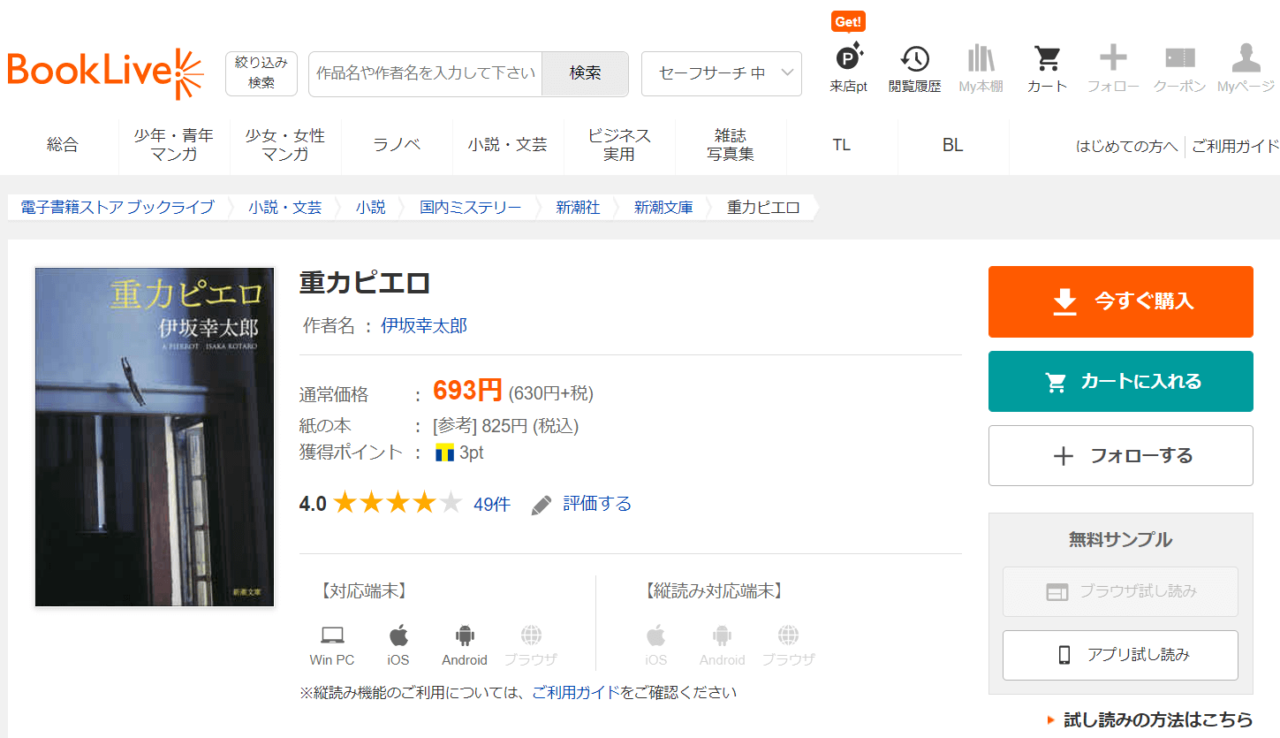Click the 重力ピエロ book cover image
Screen dimensions: 1280x738
[155, 437]
